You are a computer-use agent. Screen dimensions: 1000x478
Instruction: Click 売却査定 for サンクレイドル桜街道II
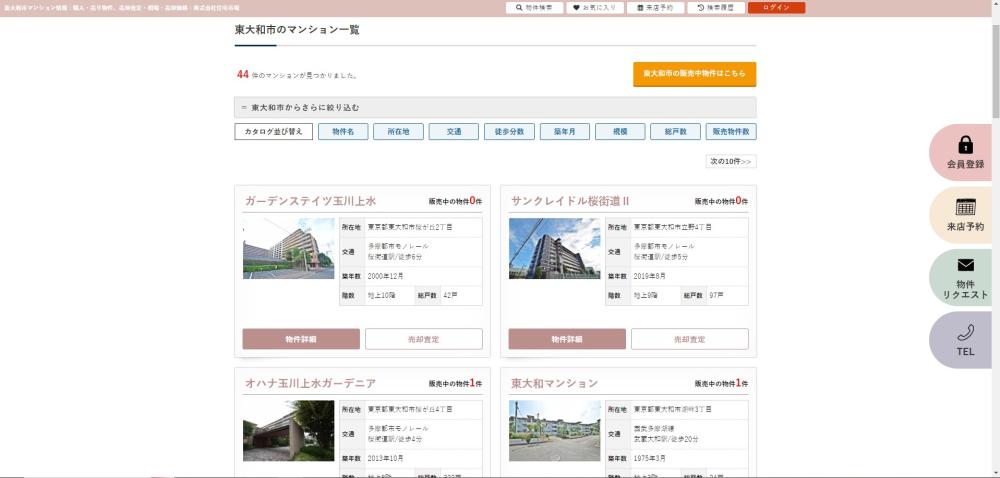690,339
